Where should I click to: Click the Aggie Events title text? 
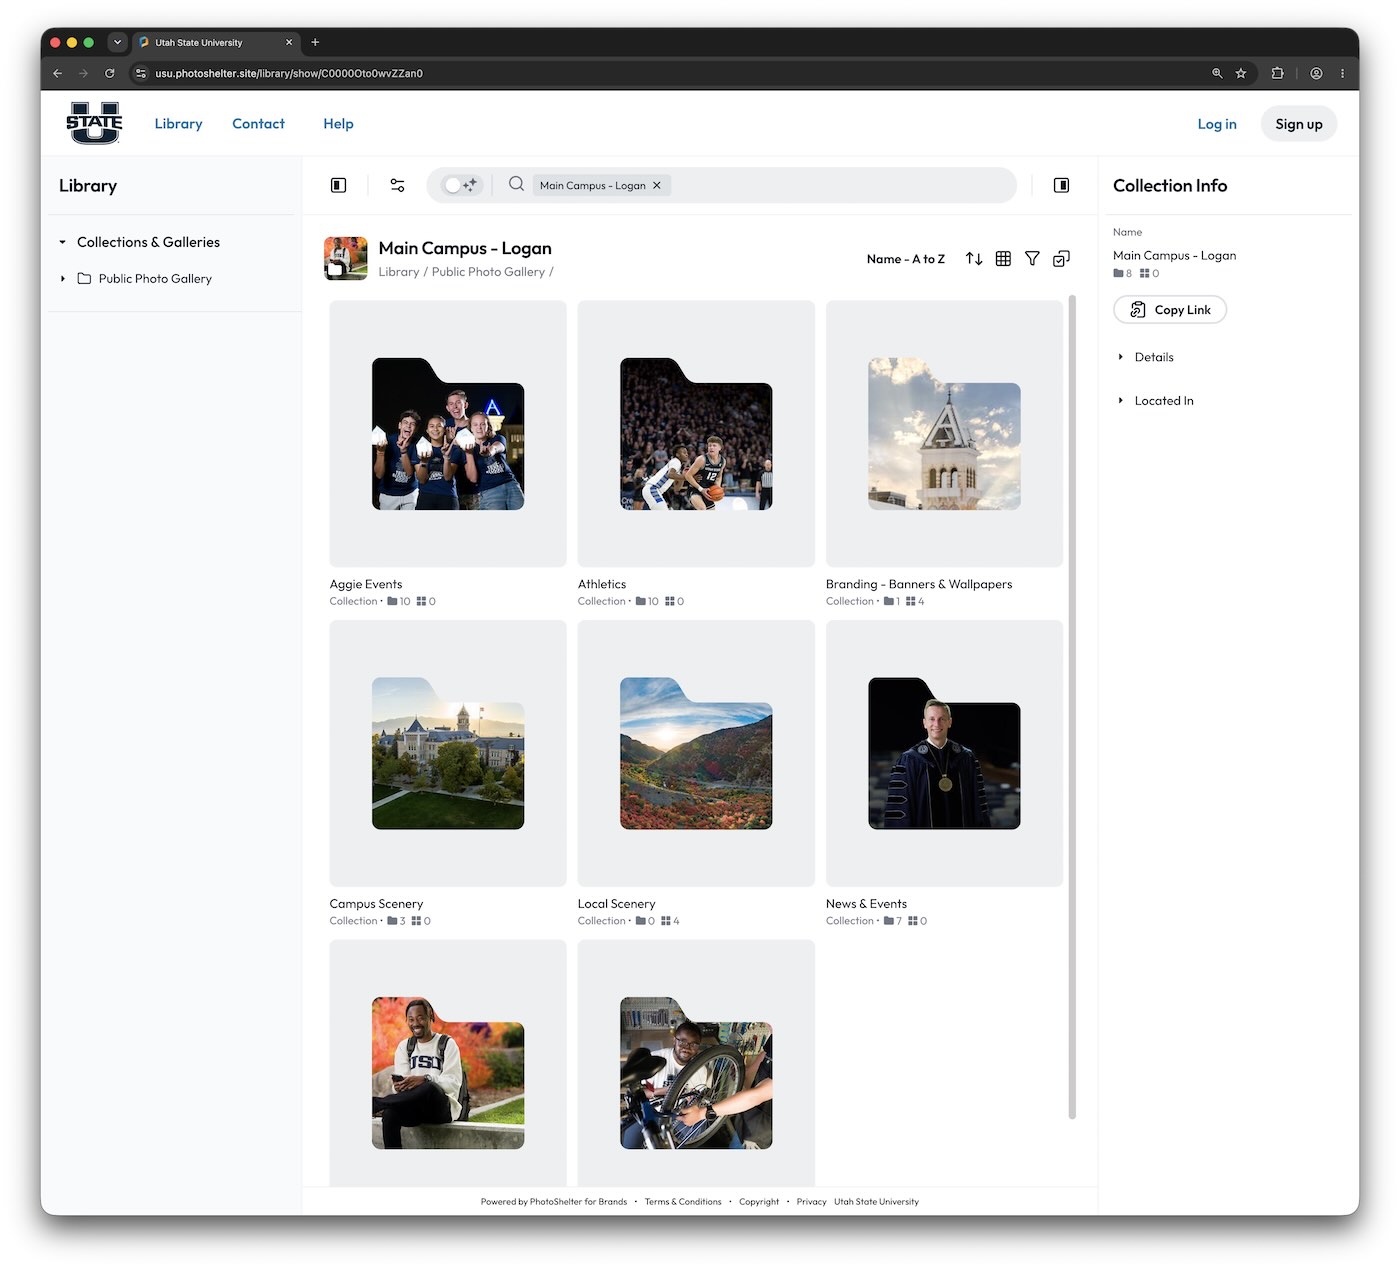tap(366, 584)
